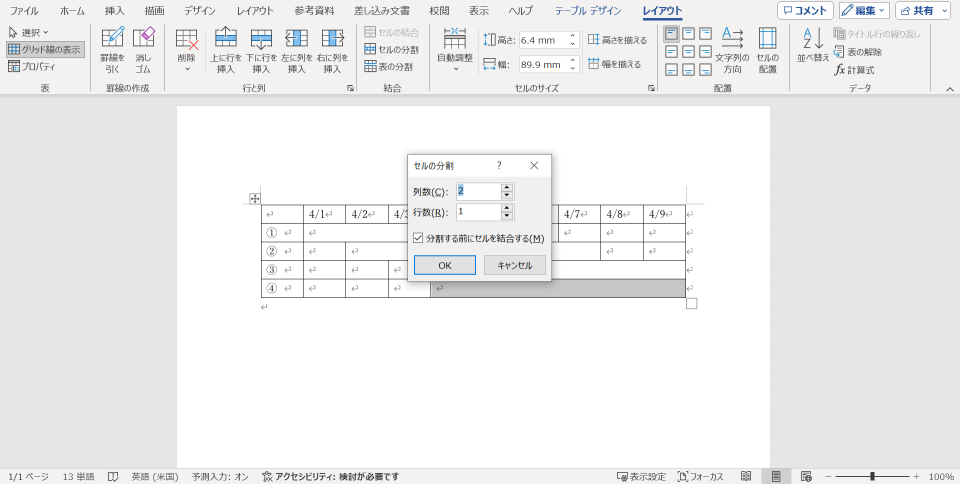Click spelling check icon in status bar
Viewport: 960px width, 484px height.
tap(113, 477)
